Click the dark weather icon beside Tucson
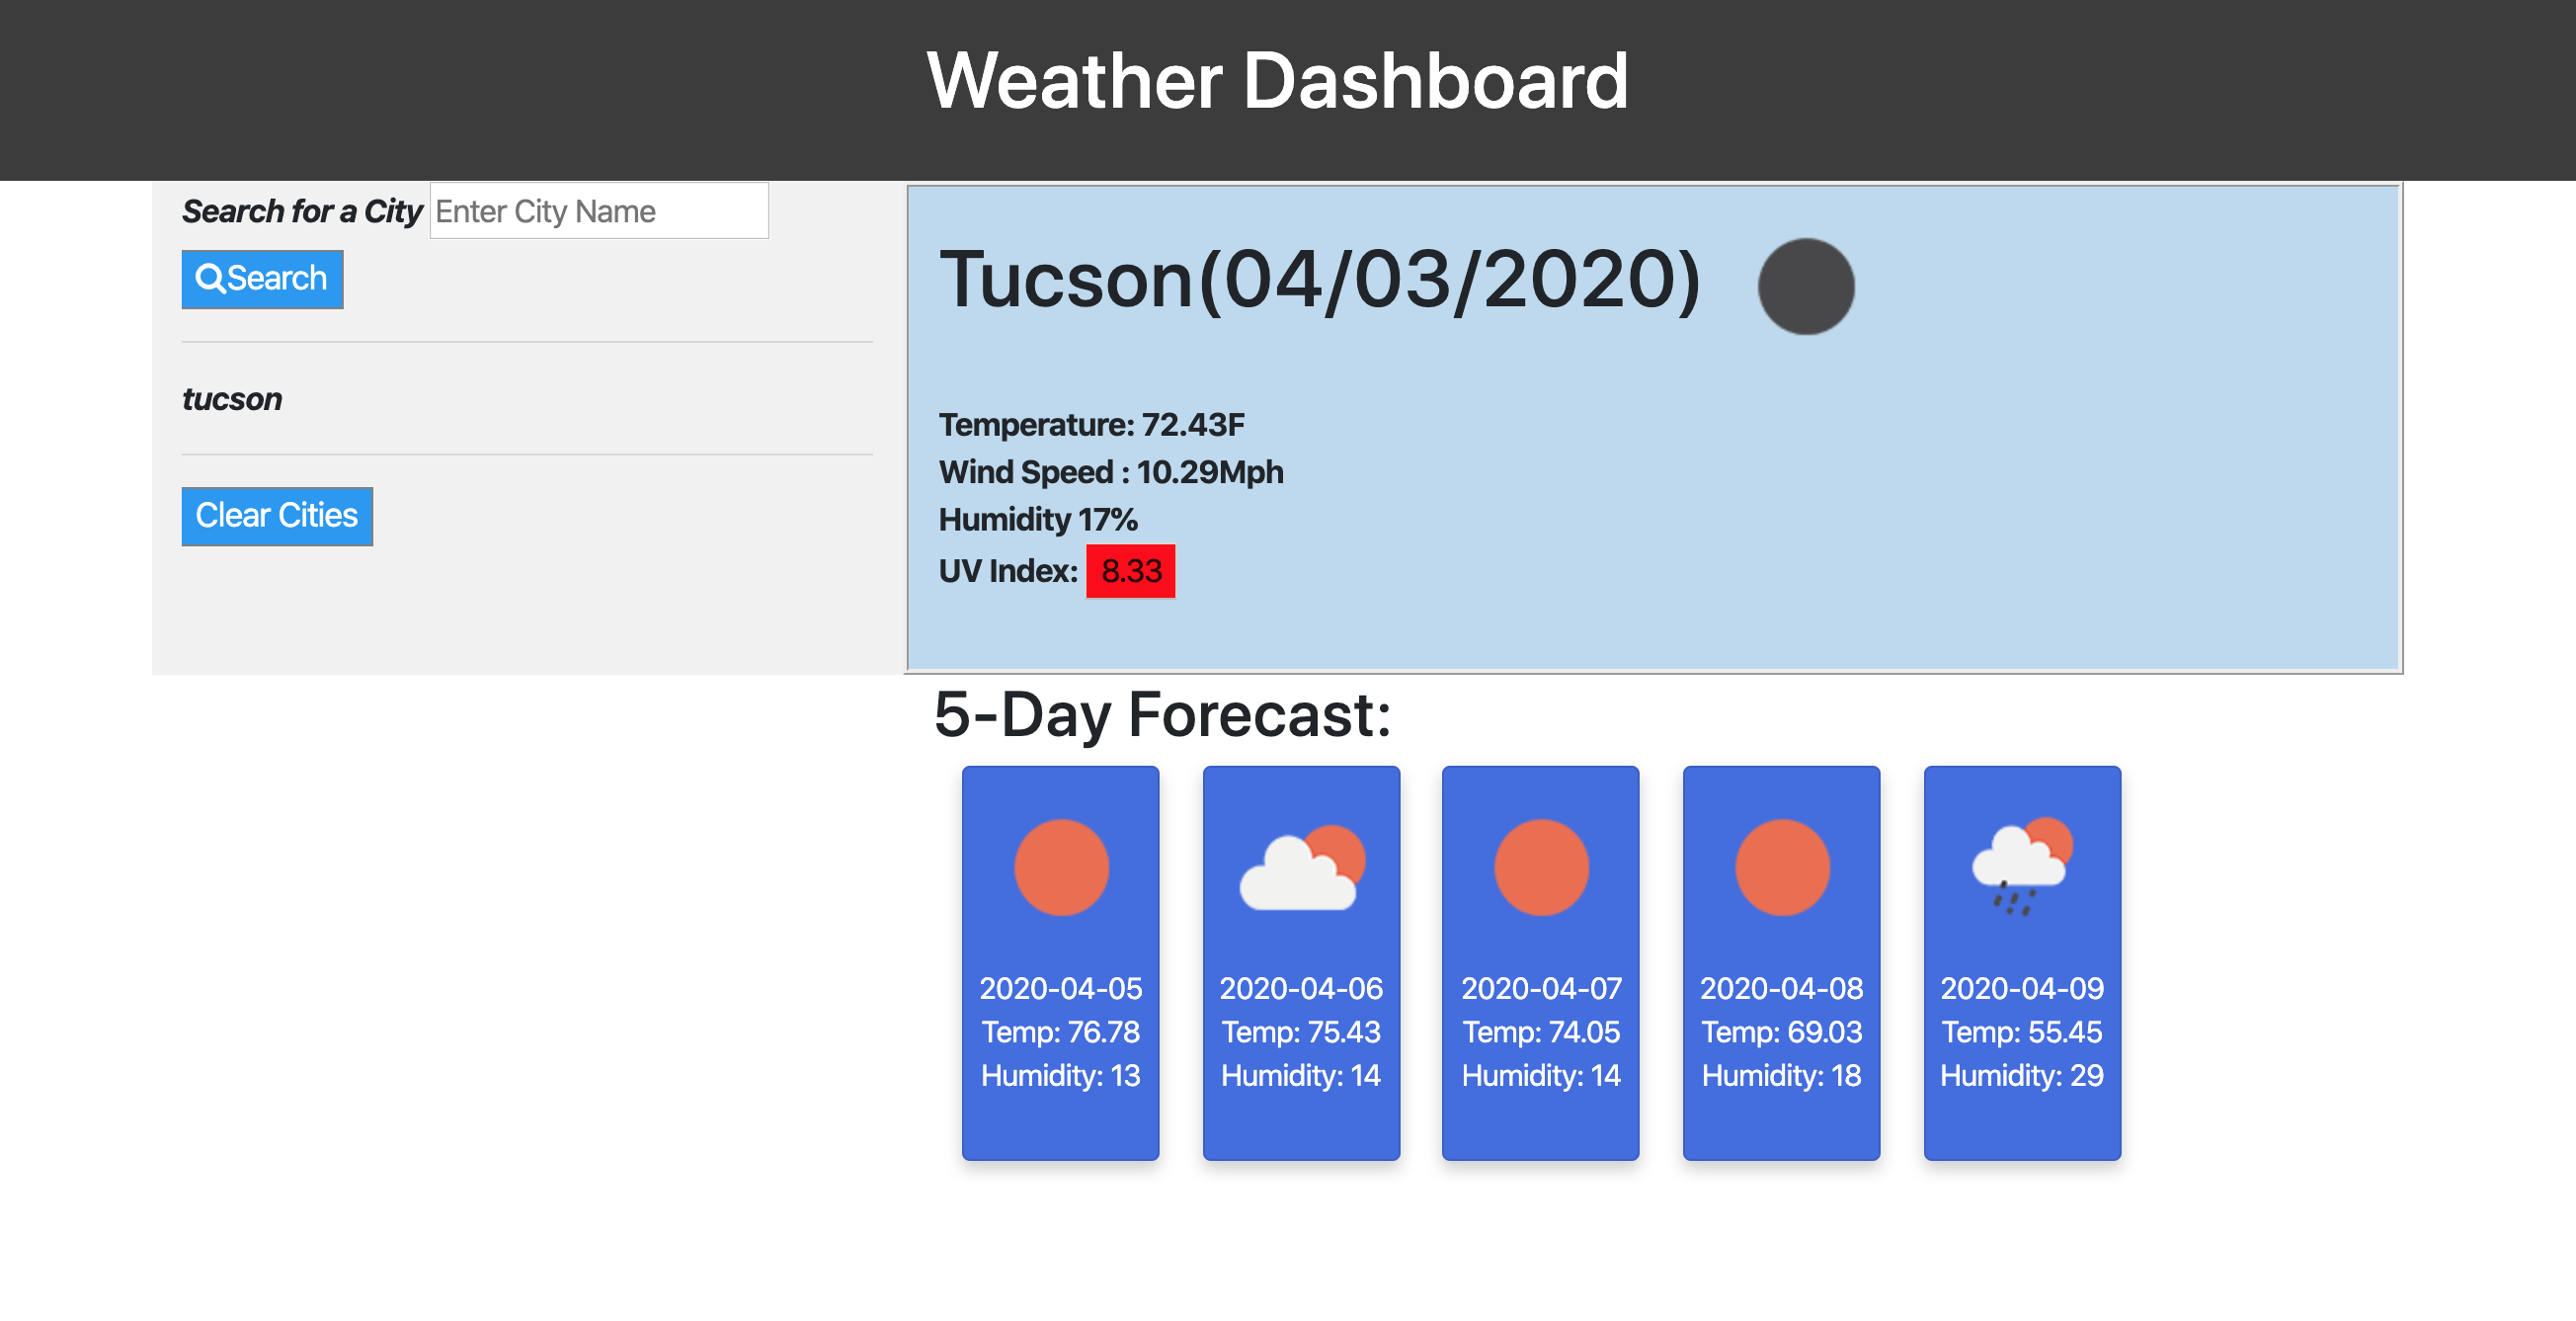The image size is (2576, 1321). pyautogui.click(x=1805, y=286)
